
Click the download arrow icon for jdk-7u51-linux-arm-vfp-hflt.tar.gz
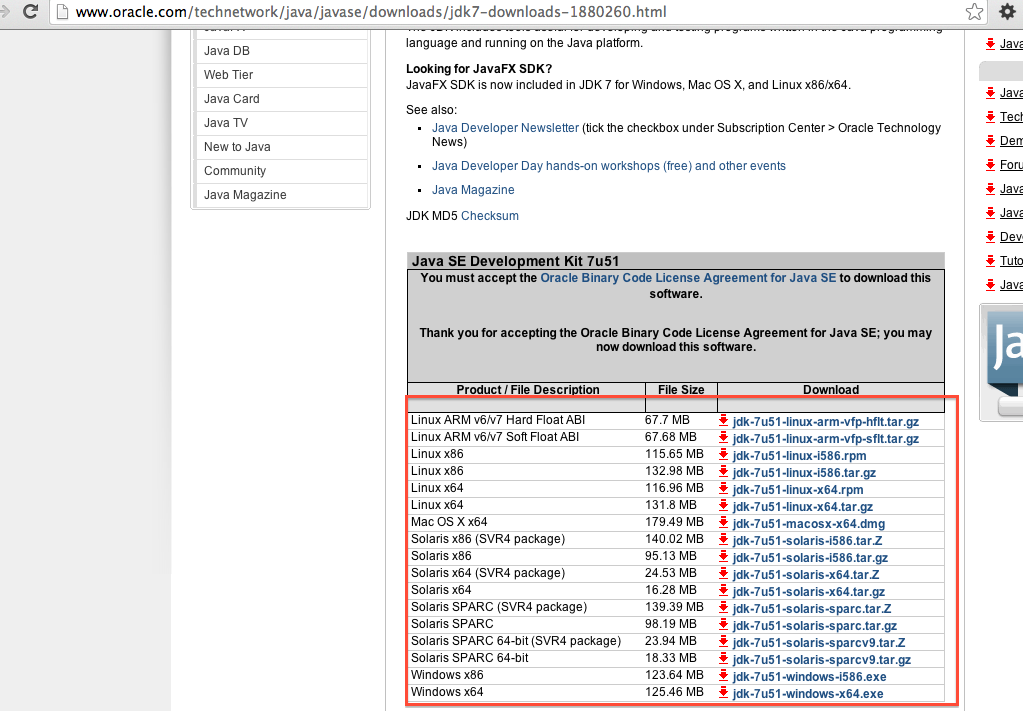click(x=724, y=421)
